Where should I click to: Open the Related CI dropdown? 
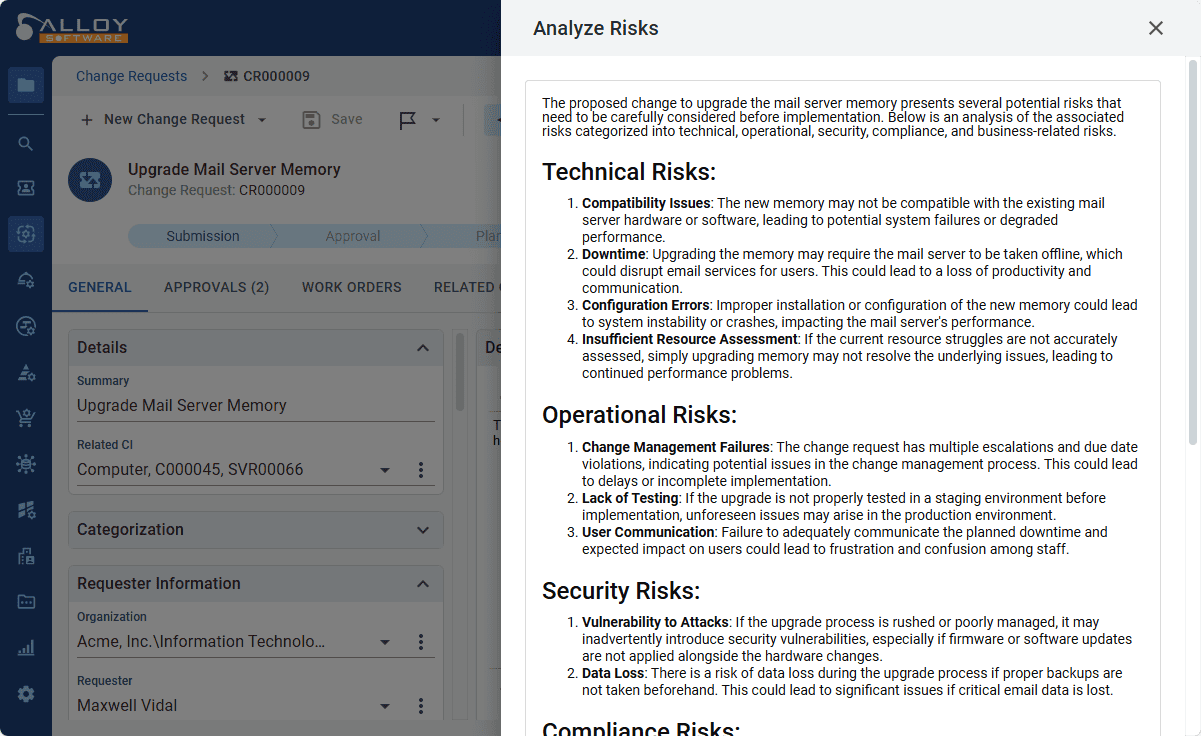pos(385,470)
